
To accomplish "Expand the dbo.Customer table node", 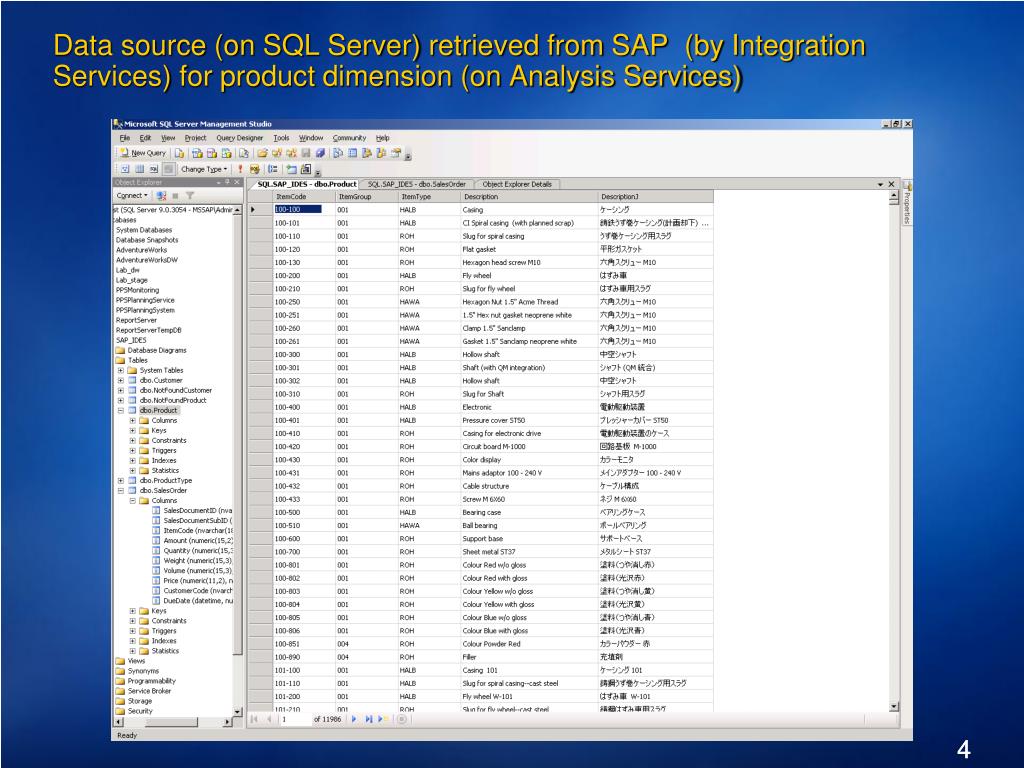I will (121, 380).
